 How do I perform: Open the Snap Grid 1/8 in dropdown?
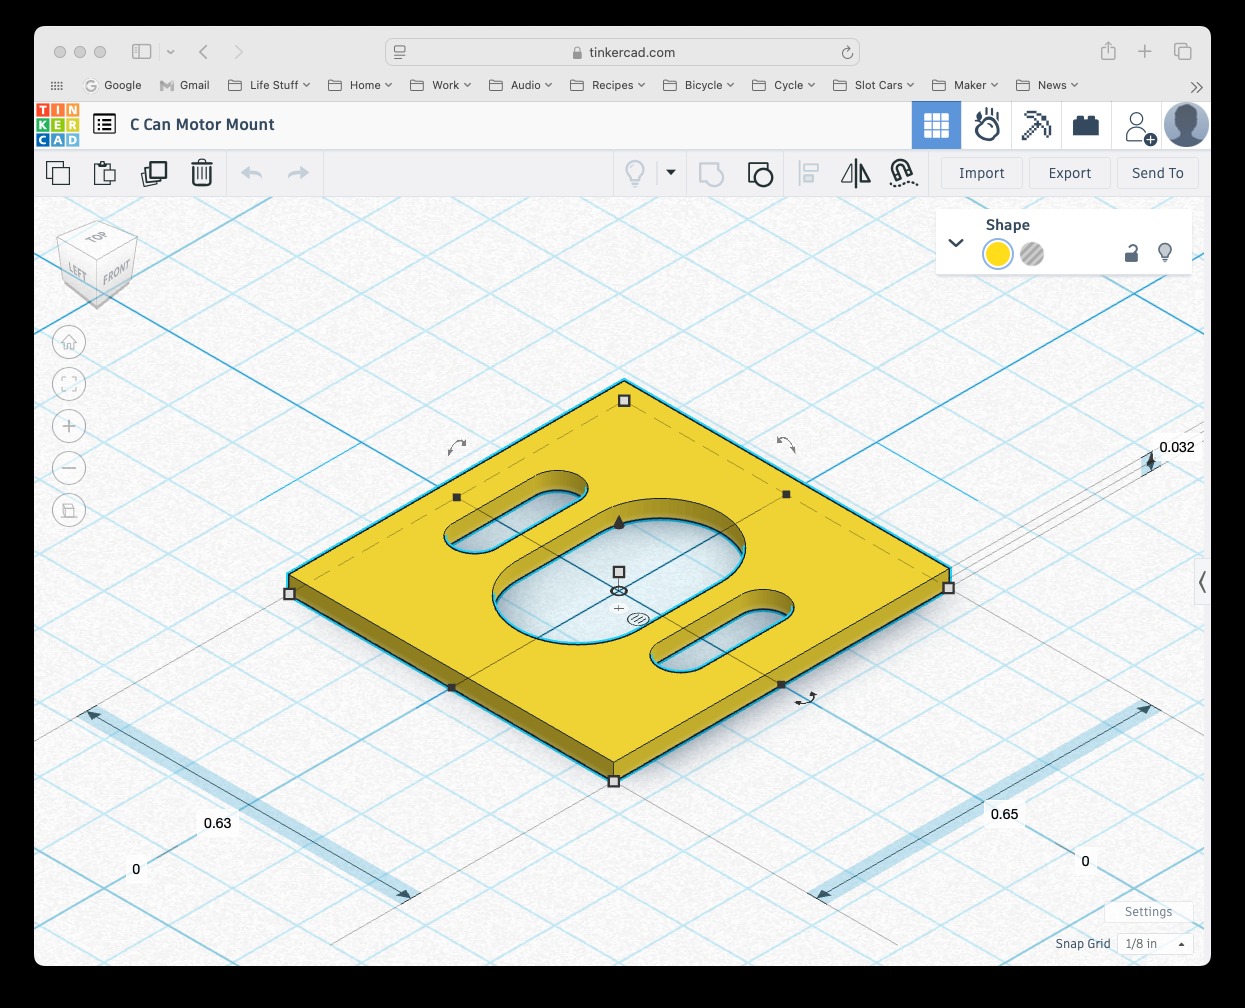(x=1155, y=943)
